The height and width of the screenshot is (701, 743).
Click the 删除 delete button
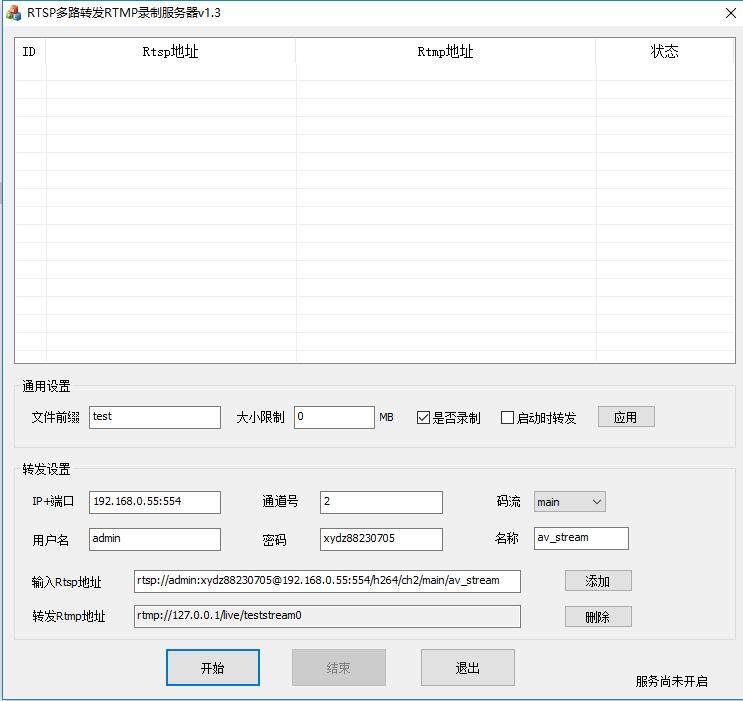(598, 617)
